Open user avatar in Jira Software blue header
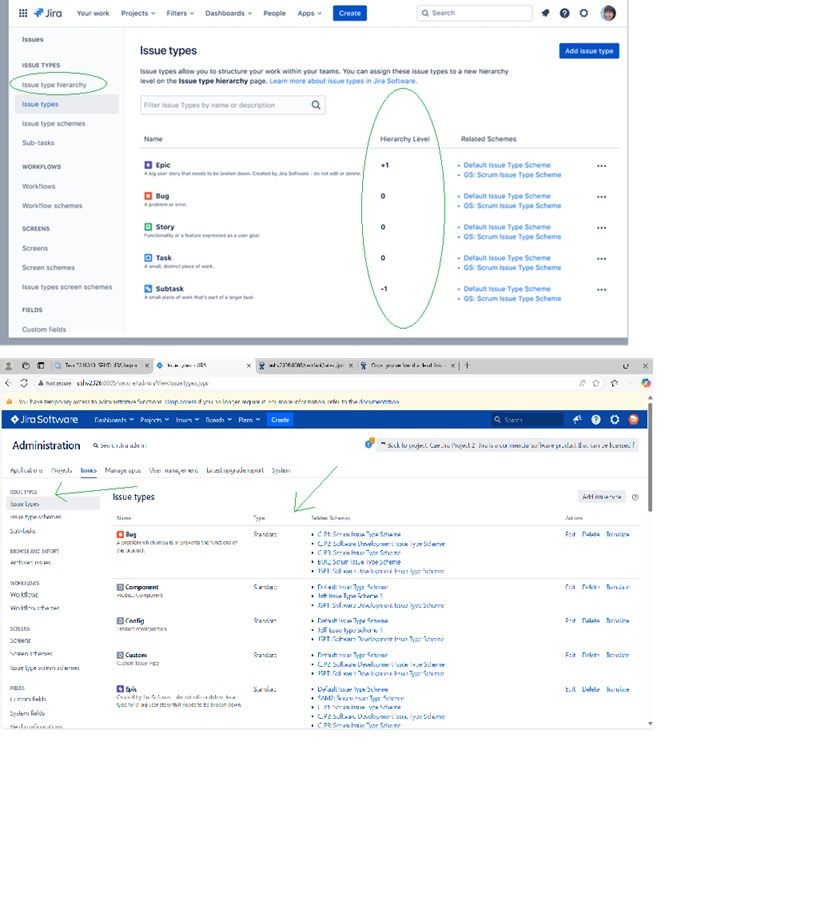817x918 pixels. point(633,419)
